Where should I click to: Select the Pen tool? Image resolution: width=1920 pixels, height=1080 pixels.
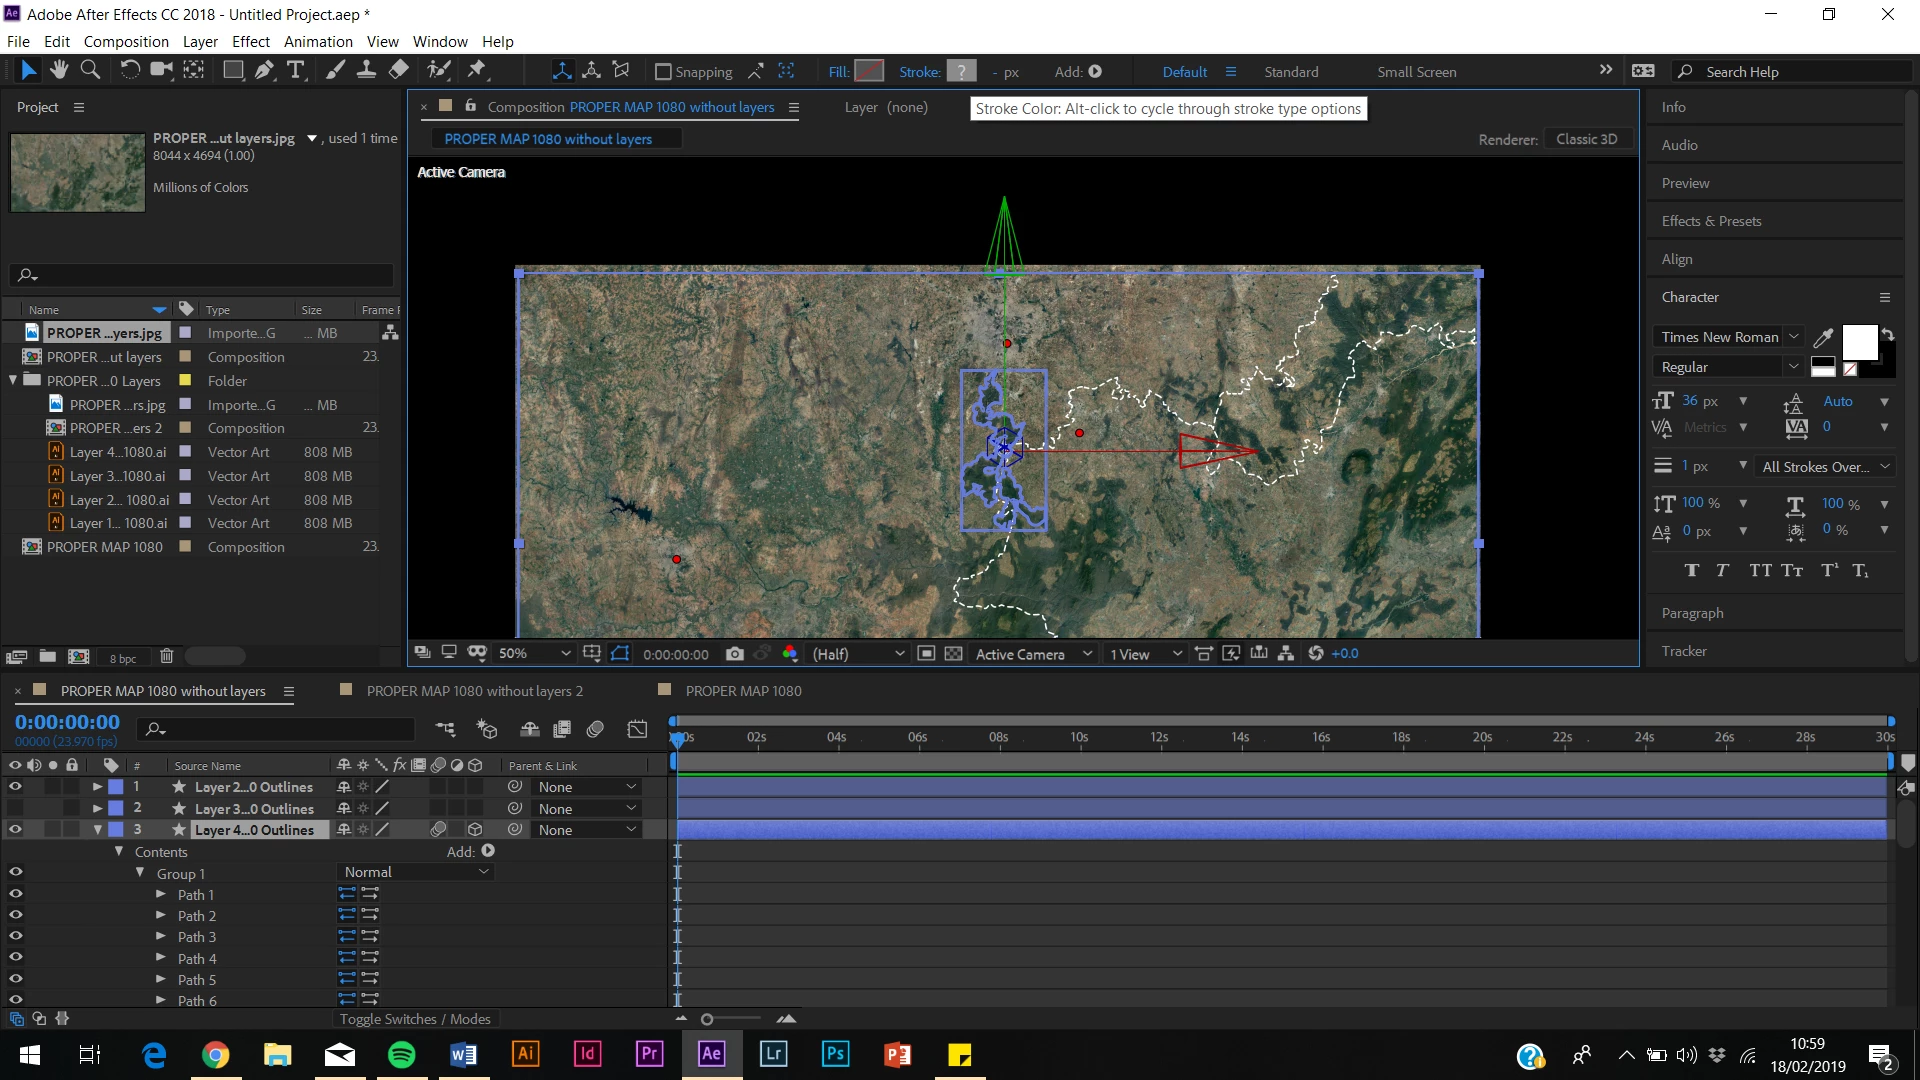264,70
